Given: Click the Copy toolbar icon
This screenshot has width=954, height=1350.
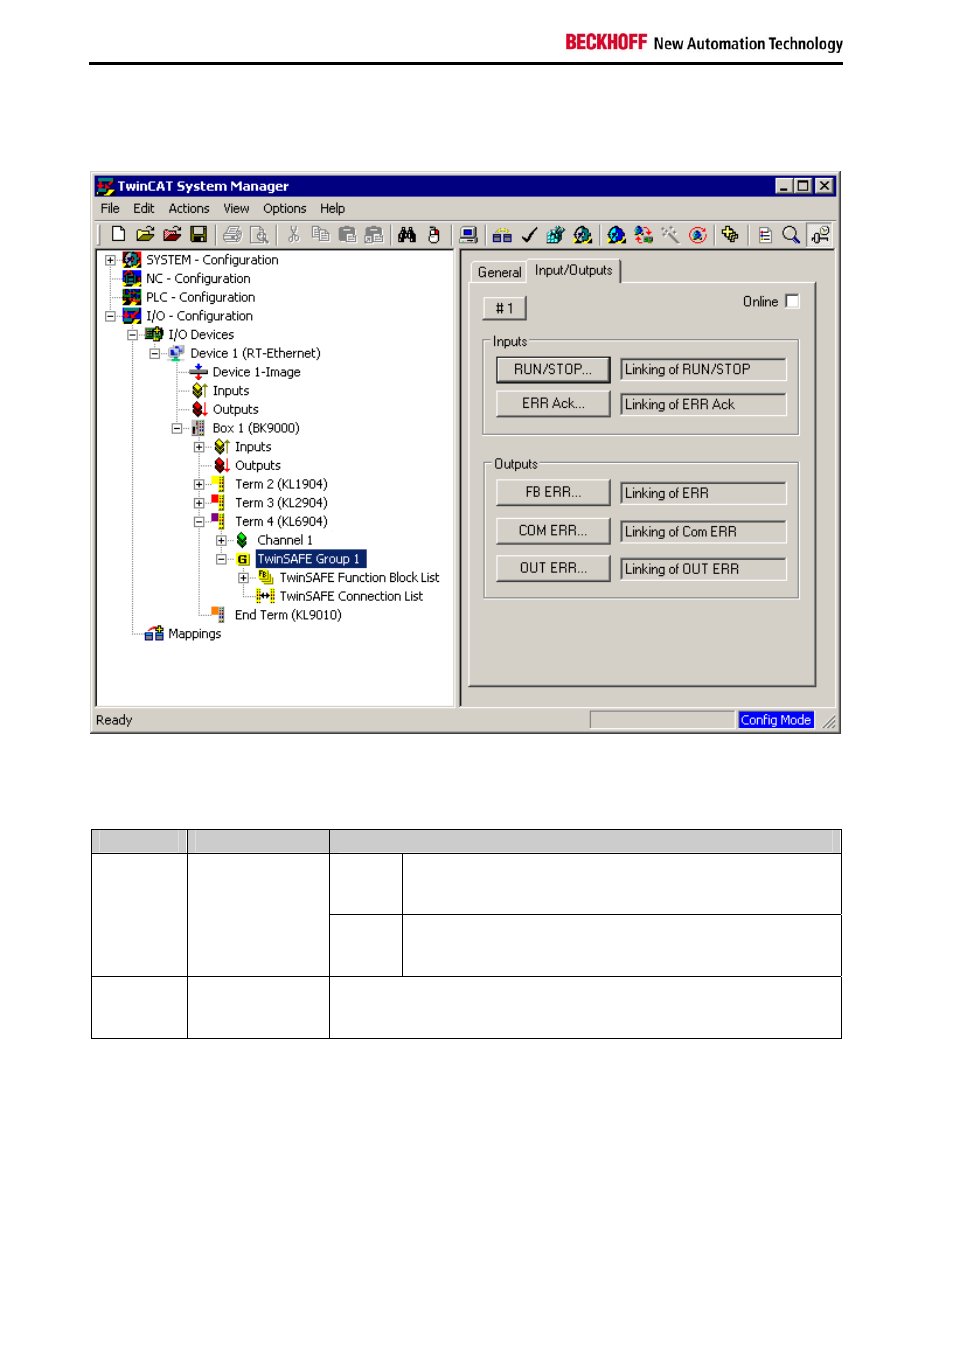Looking at the screenshot, I should point(320,235).
